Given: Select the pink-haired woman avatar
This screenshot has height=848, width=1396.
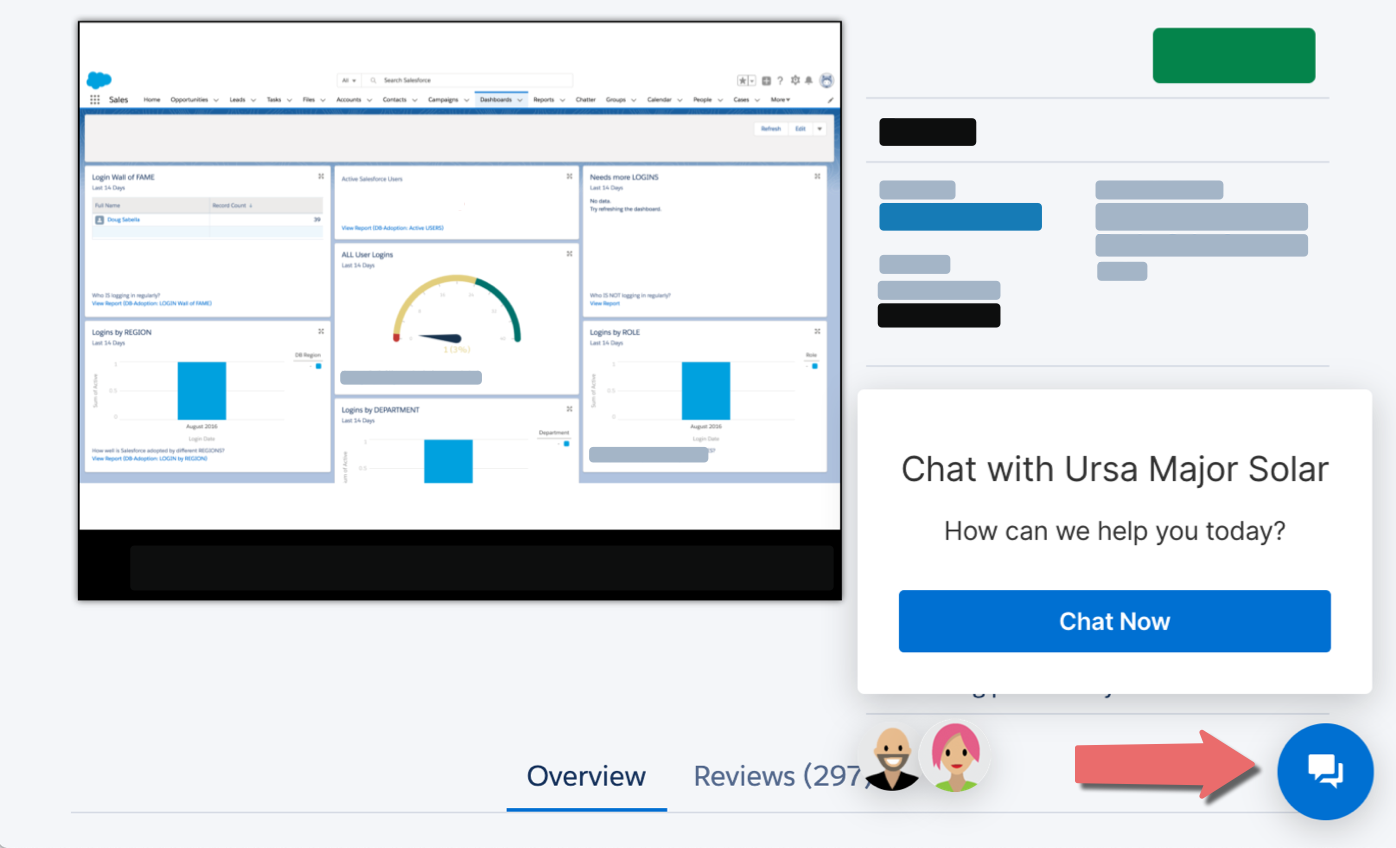Looking at the screenshot, I should 955,757.
